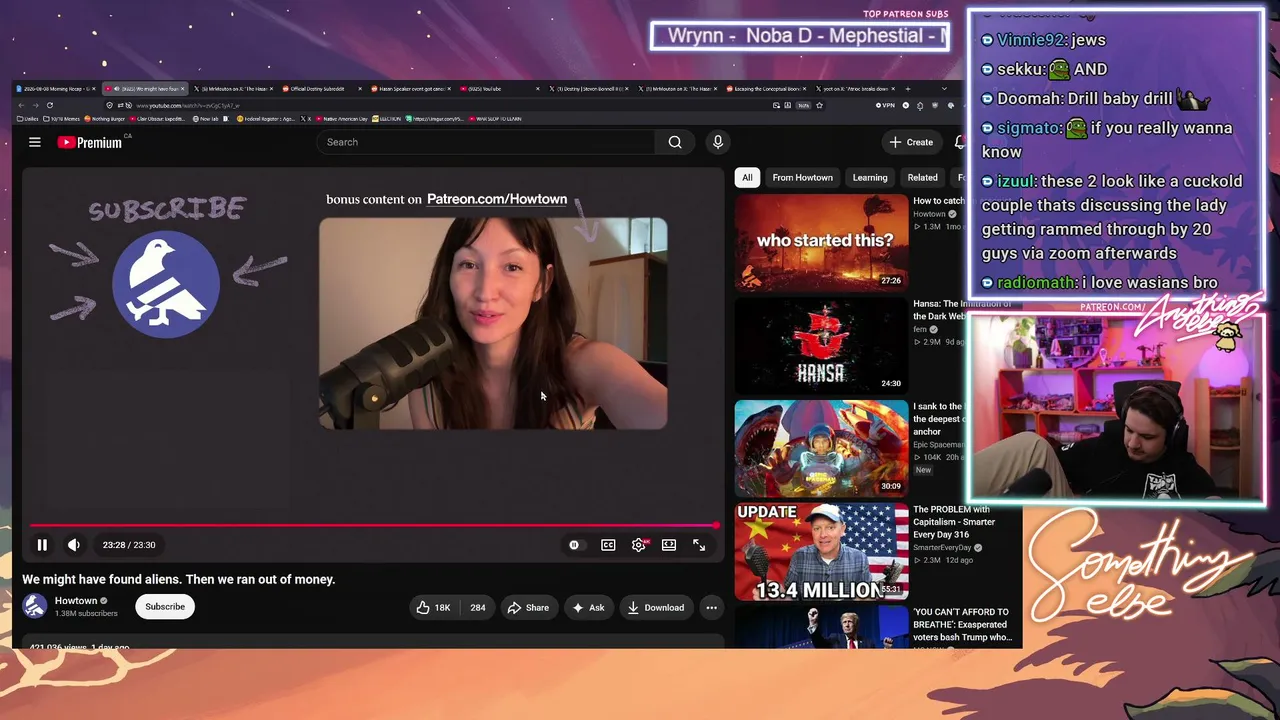Screen dimensions: 1280x720
Task: Switch to the Official Destiny Subreddit tab
Action: pos(322,89)
